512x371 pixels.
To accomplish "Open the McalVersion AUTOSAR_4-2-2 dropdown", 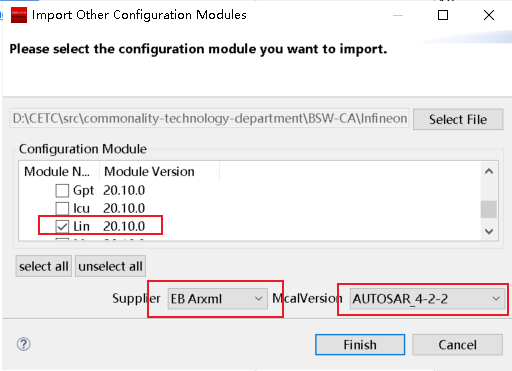I will [427, 299].
